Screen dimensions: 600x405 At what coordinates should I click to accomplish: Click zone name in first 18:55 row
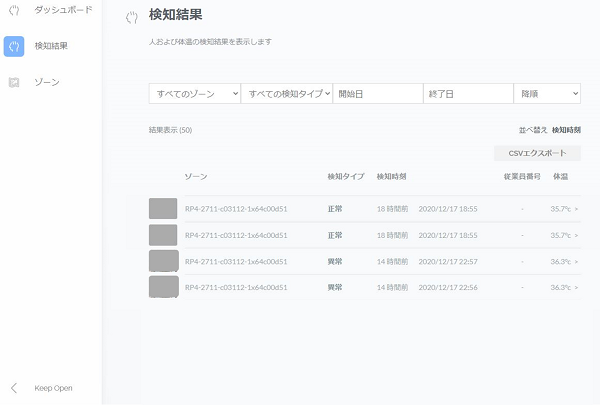coord(236,209)
